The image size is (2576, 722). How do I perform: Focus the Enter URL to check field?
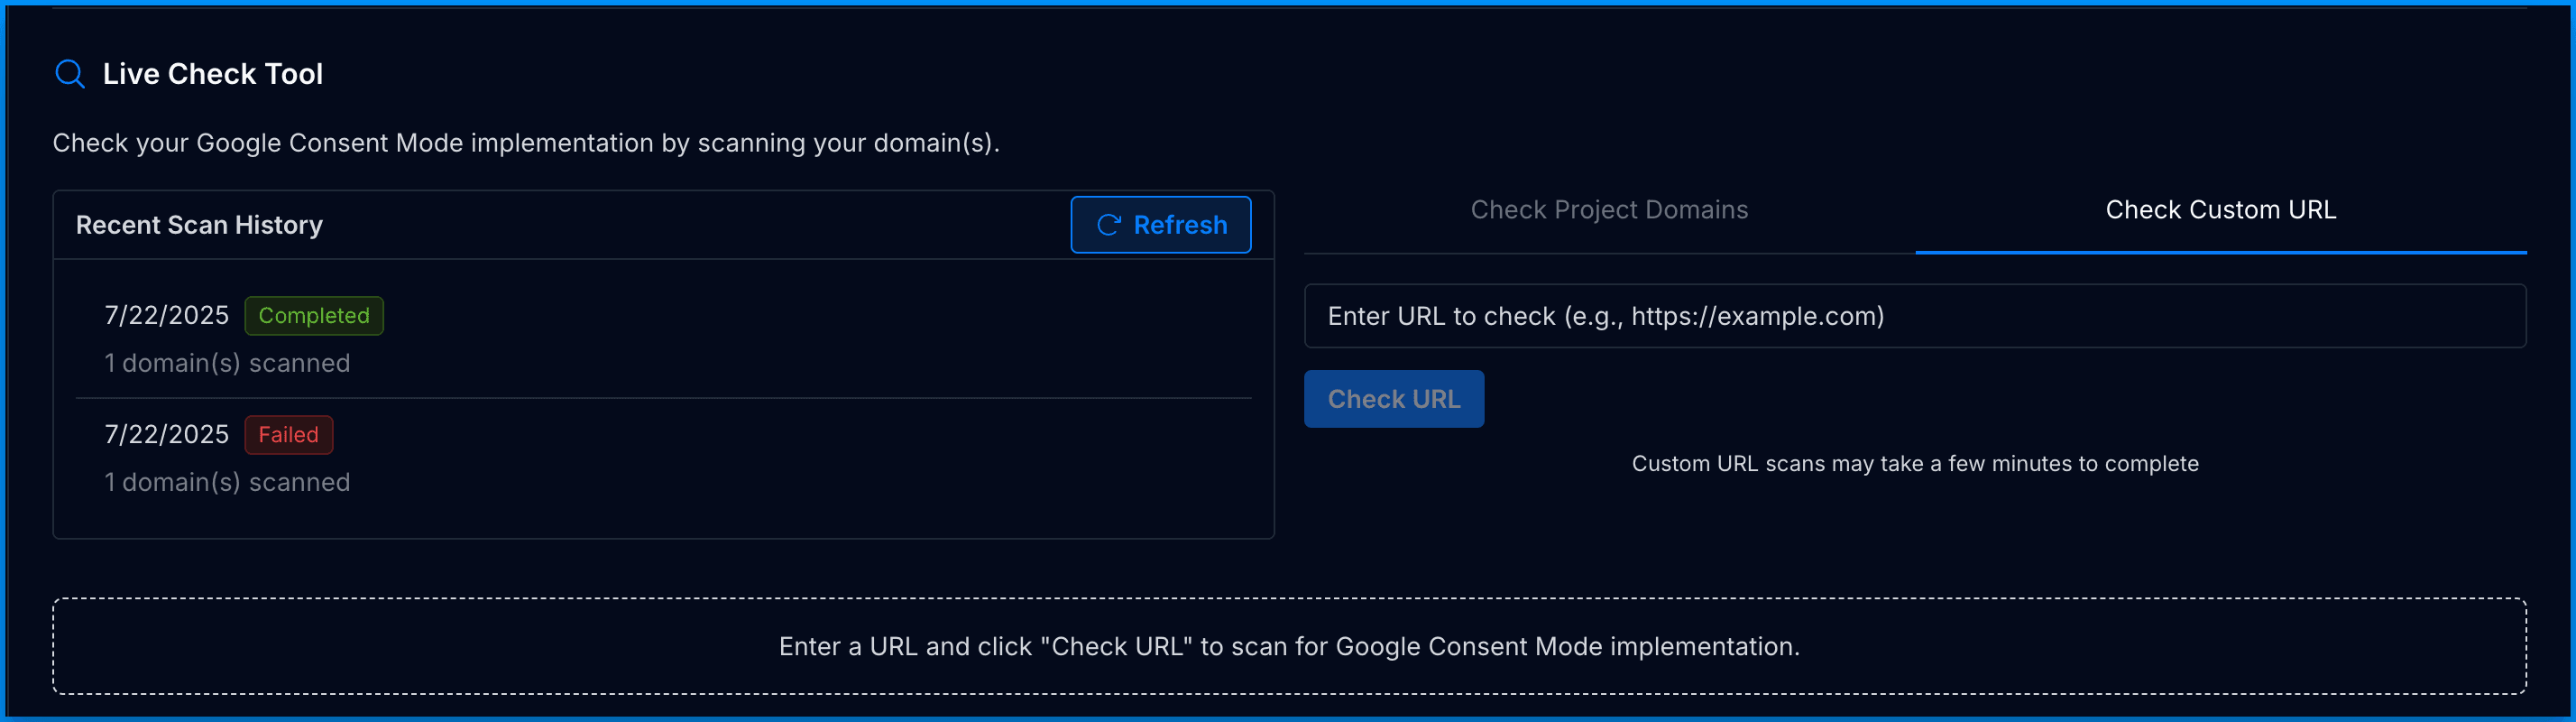[1914, 316]
